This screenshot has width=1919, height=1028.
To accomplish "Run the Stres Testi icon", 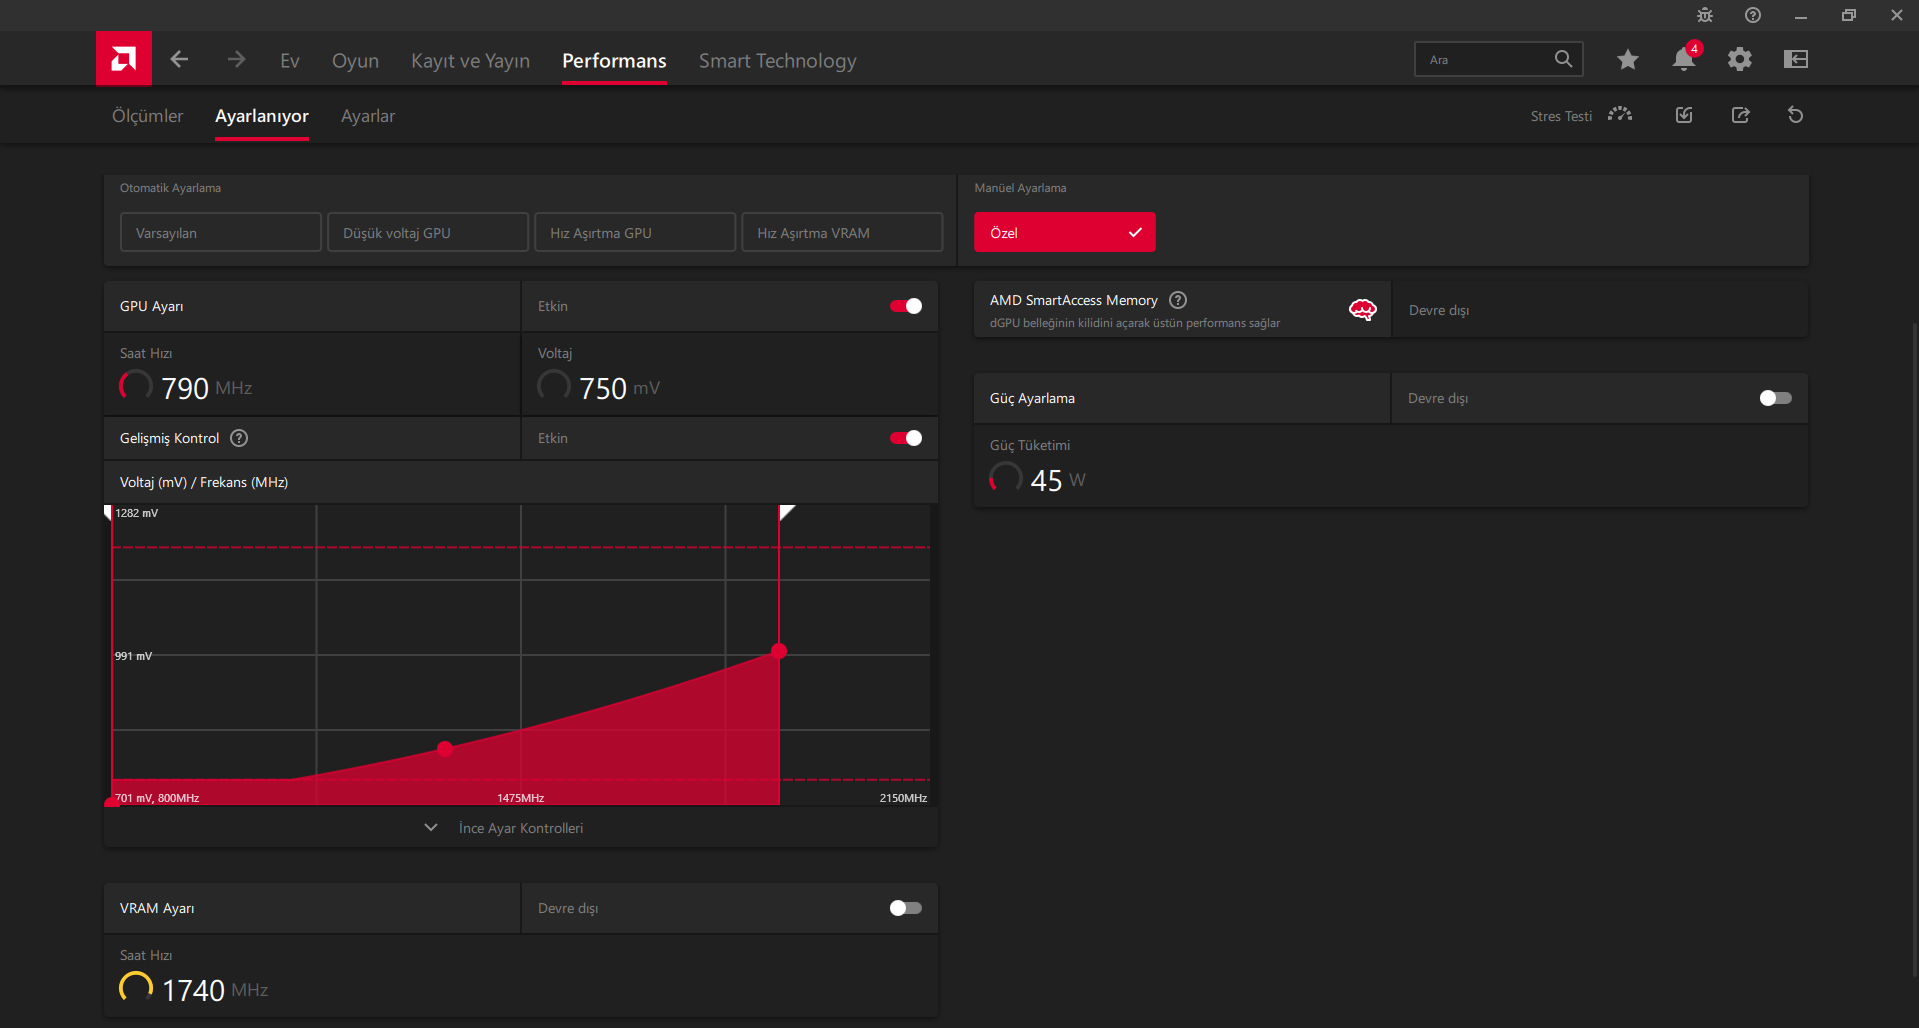I will click(1620, 115).
